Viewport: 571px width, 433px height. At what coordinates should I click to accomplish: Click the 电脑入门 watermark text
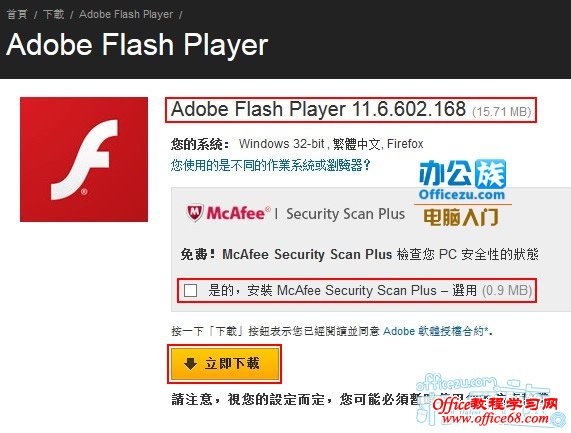point(461,217)
